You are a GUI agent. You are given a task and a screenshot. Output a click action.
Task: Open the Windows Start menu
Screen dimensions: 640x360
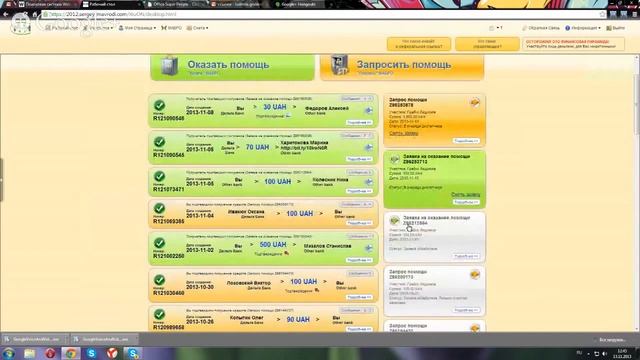(9, 353)
